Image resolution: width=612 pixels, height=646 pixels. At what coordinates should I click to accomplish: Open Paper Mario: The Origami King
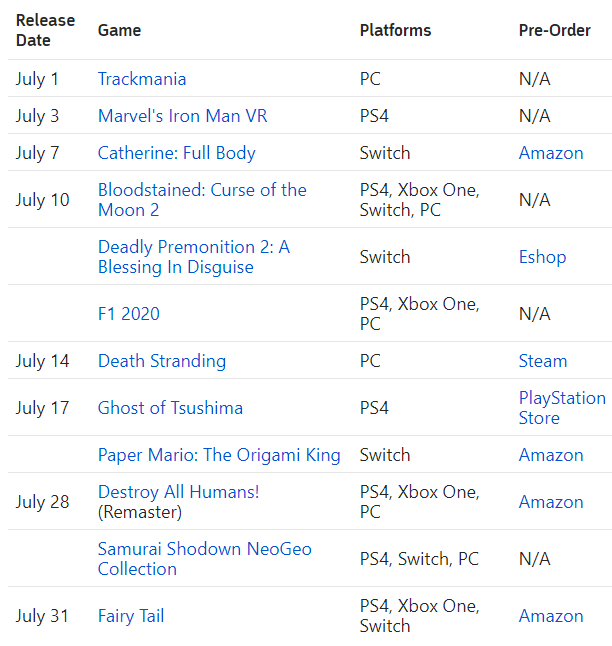(x=219, y=455)
